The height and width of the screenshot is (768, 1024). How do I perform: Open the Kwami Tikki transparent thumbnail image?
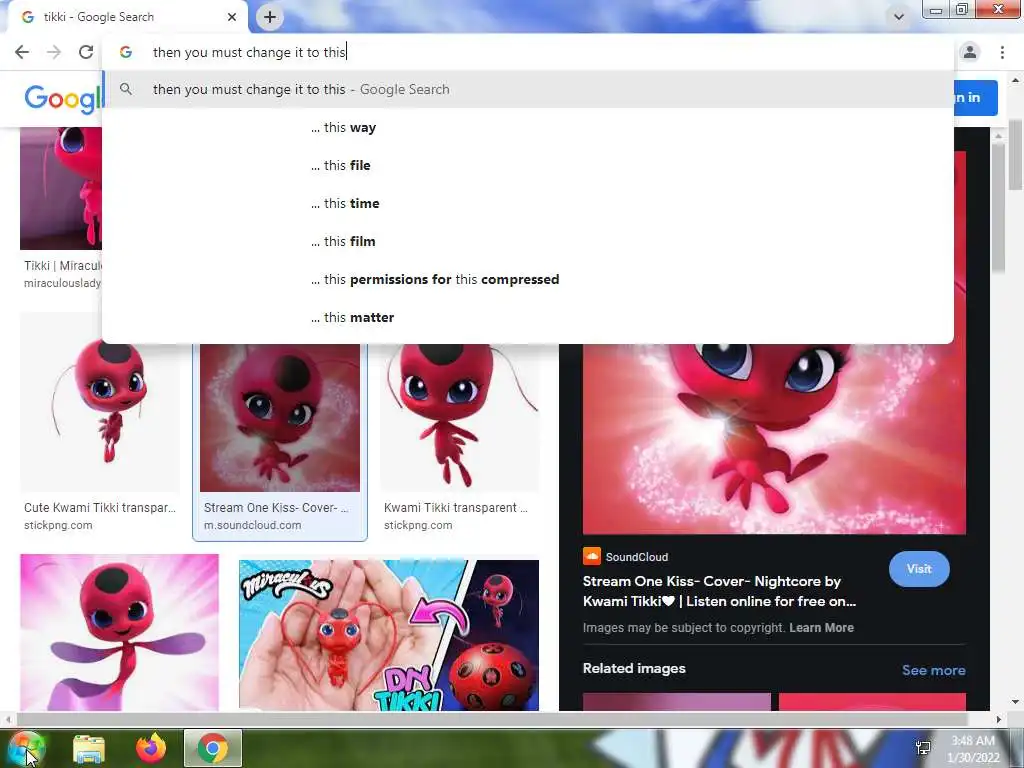(460, 417)
